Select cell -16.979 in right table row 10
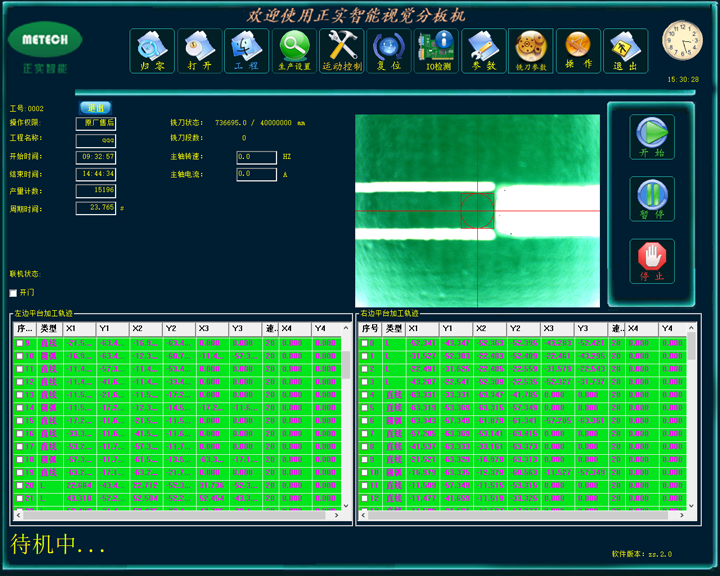Screen dimensions: 720x576 coord(422,473)
